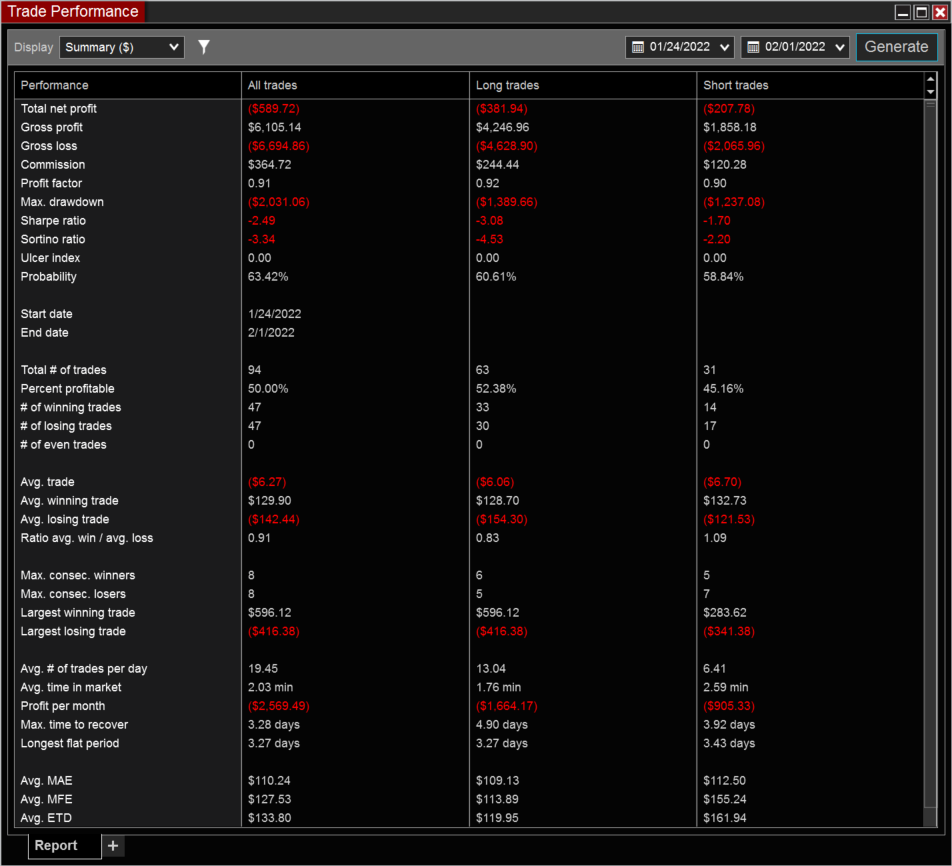Open the Display Summary ($) dropdown

pos(121,47)
